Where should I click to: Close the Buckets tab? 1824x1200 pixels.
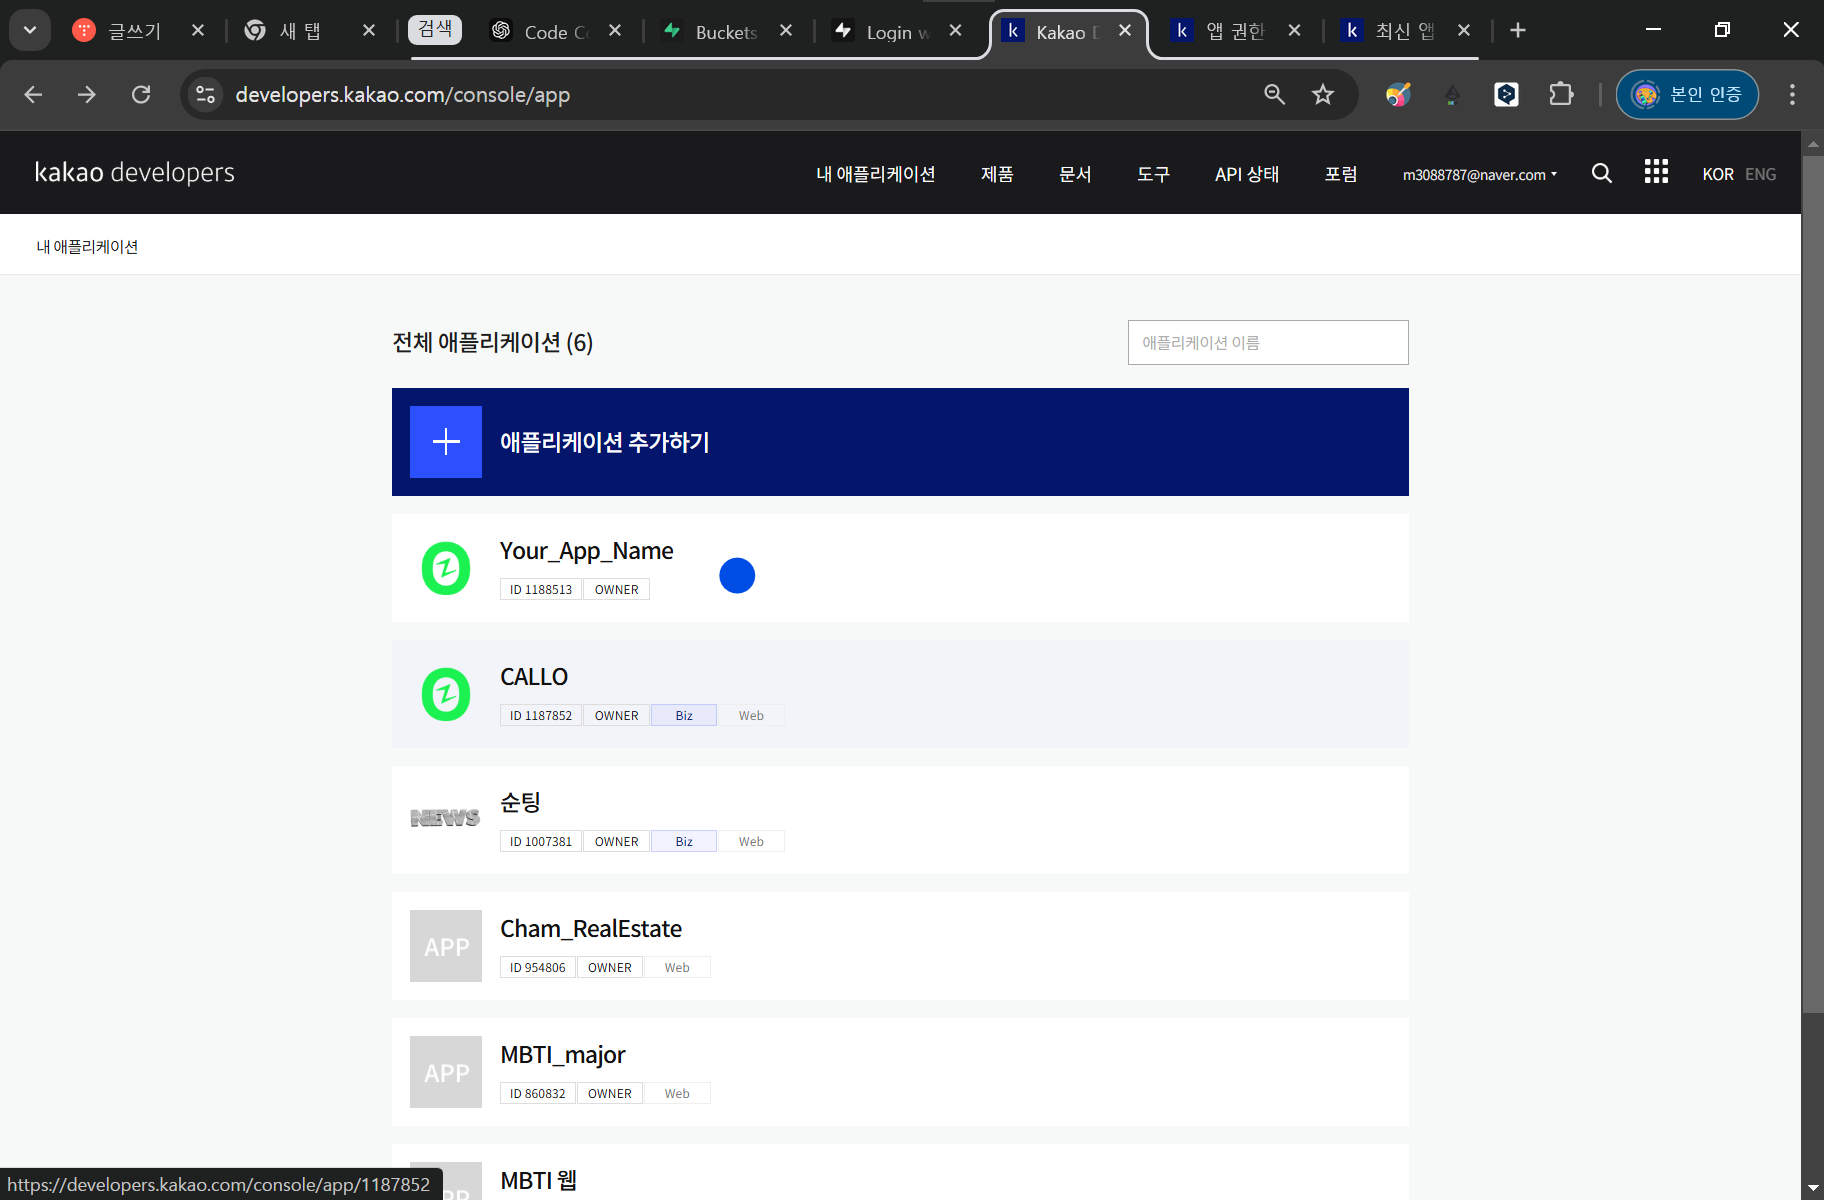click(x=786, y=31)
